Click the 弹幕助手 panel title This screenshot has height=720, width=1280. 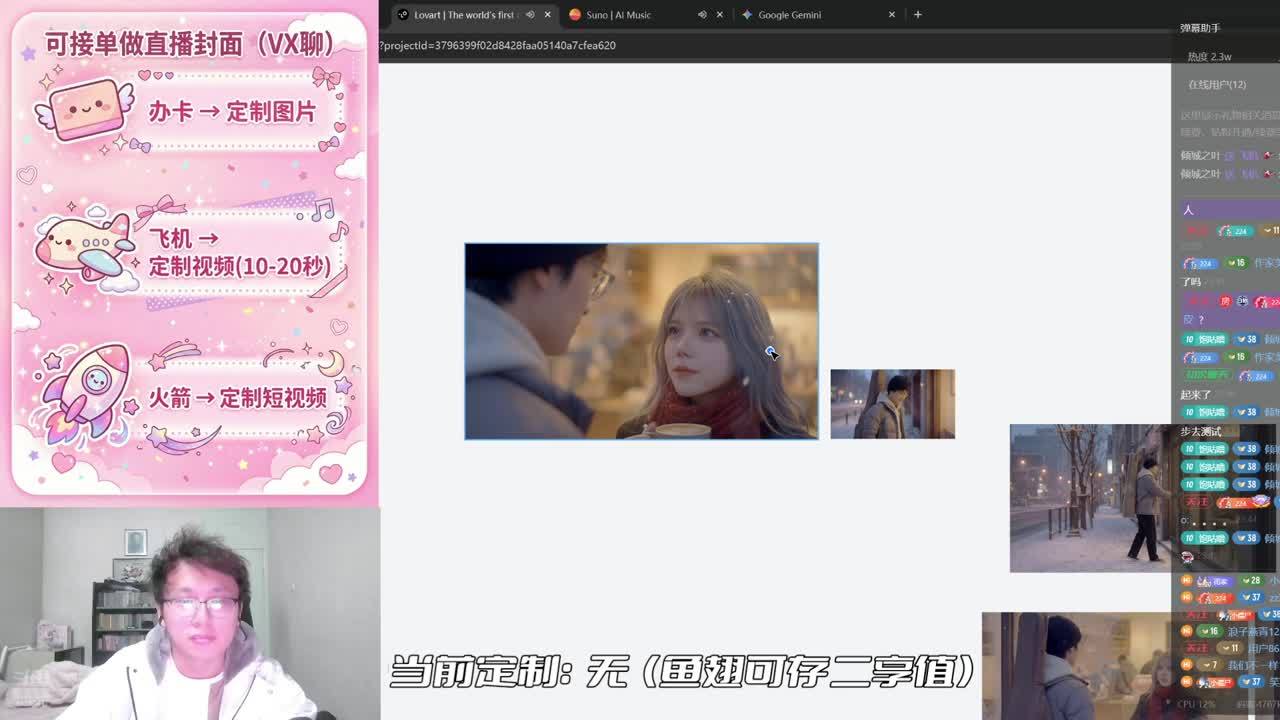pos(1200,28)
